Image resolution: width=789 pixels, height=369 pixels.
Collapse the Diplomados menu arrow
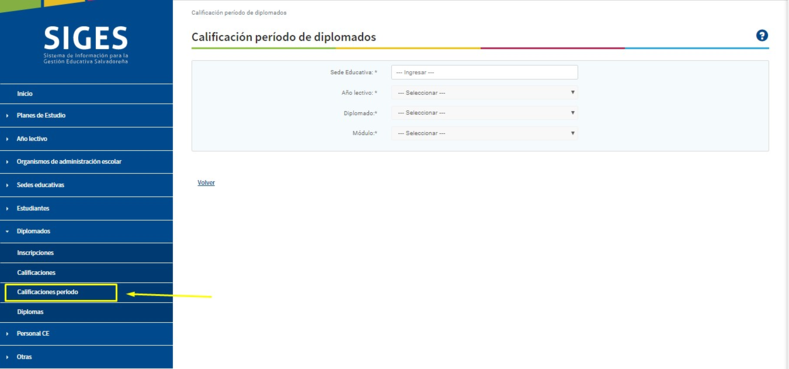coord(8,232)
